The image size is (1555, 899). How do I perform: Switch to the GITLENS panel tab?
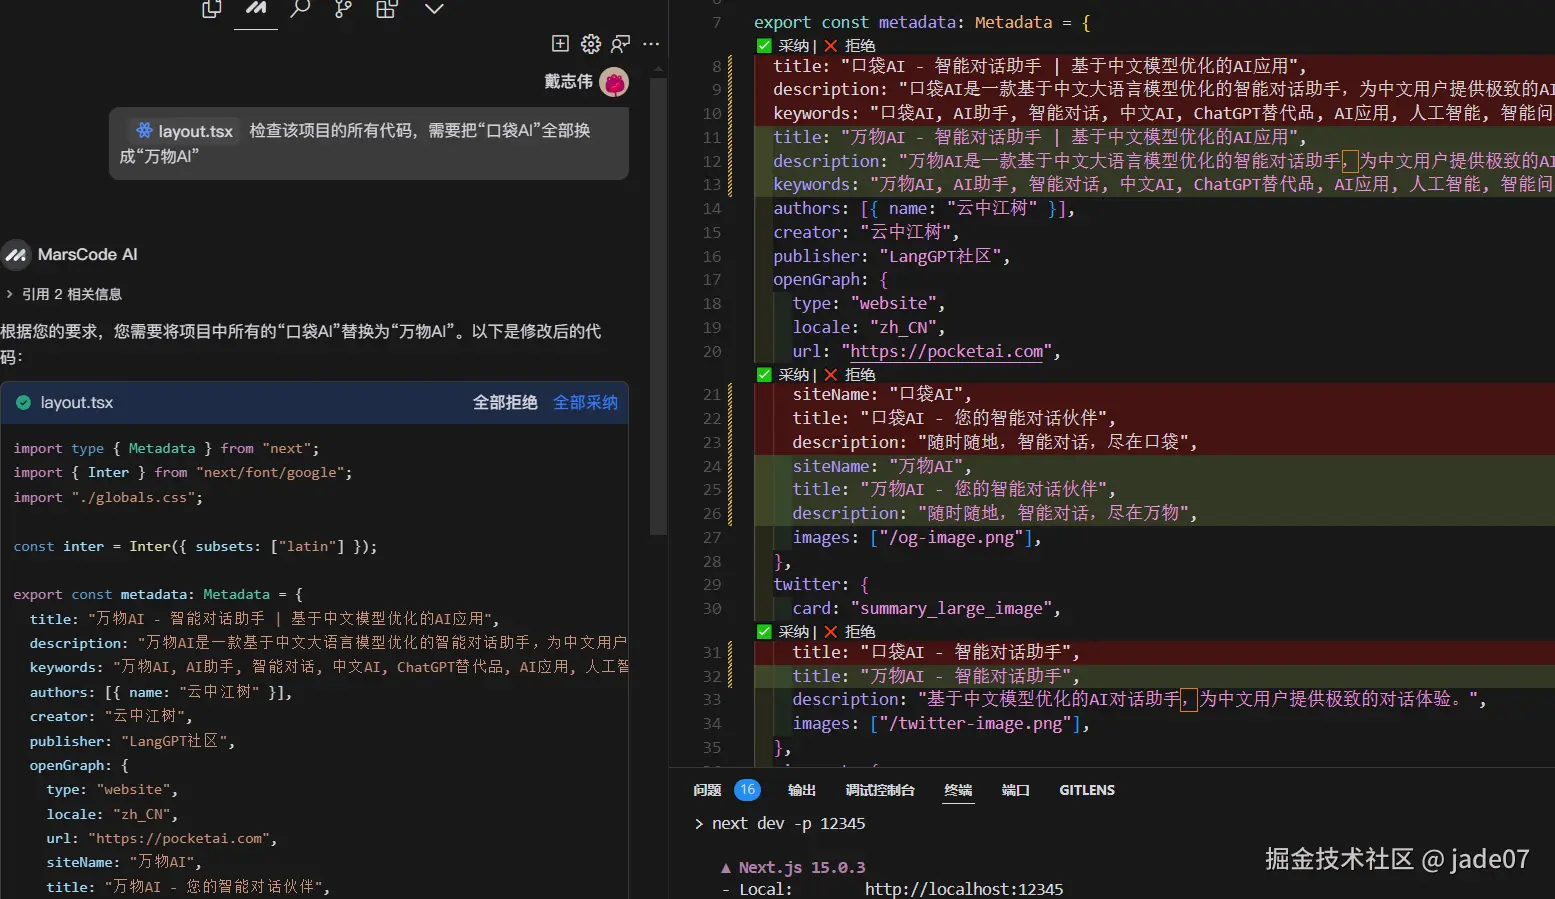1086,790
